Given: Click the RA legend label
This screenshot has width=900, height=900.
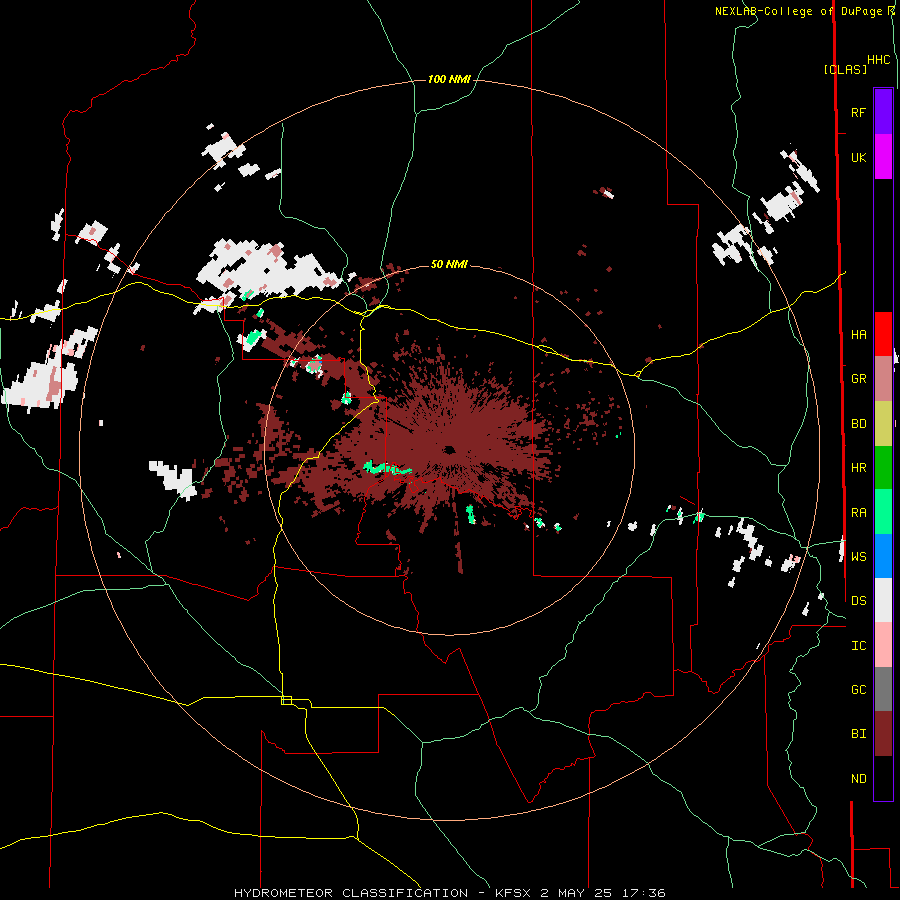Looking at the screenshot, I should [x=858, y=512].
